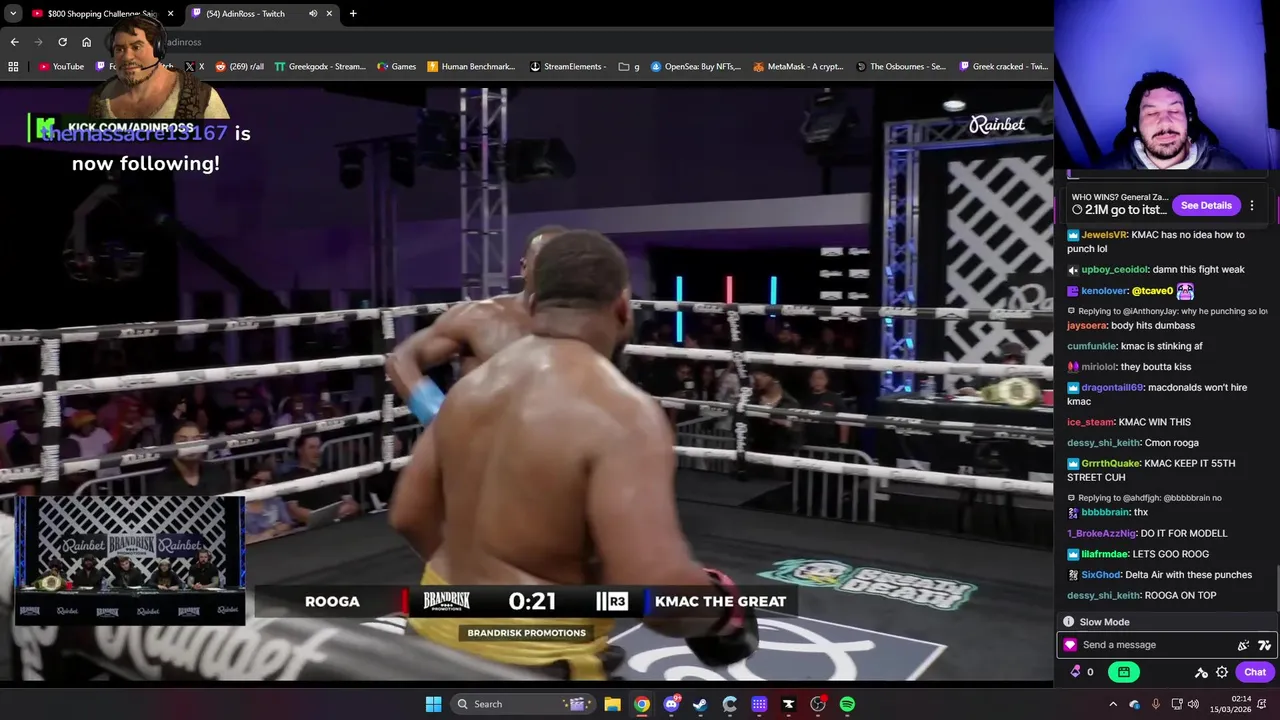Mute audio on the AdinRoss Twitch tab
This screenshot has height=720, width=1280.
click(x=313, y=13)
